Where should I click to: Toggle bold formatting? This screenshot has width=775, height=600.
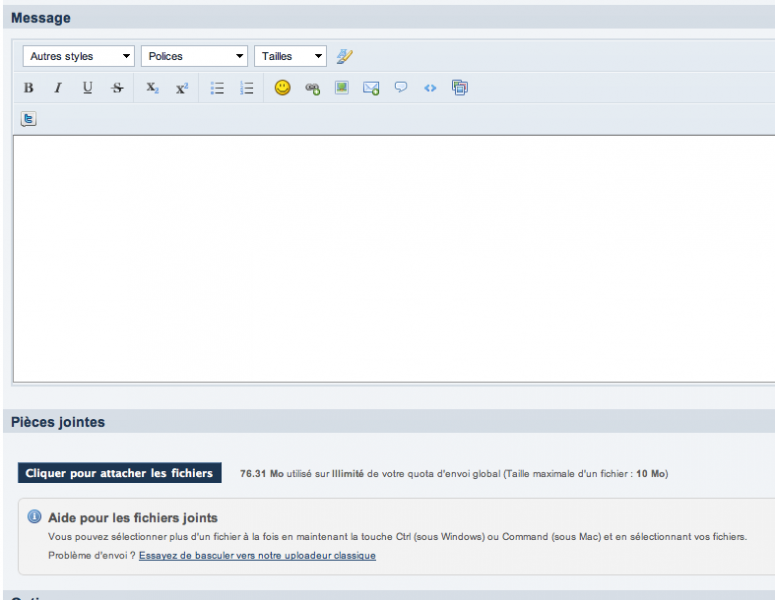(29, 88)
